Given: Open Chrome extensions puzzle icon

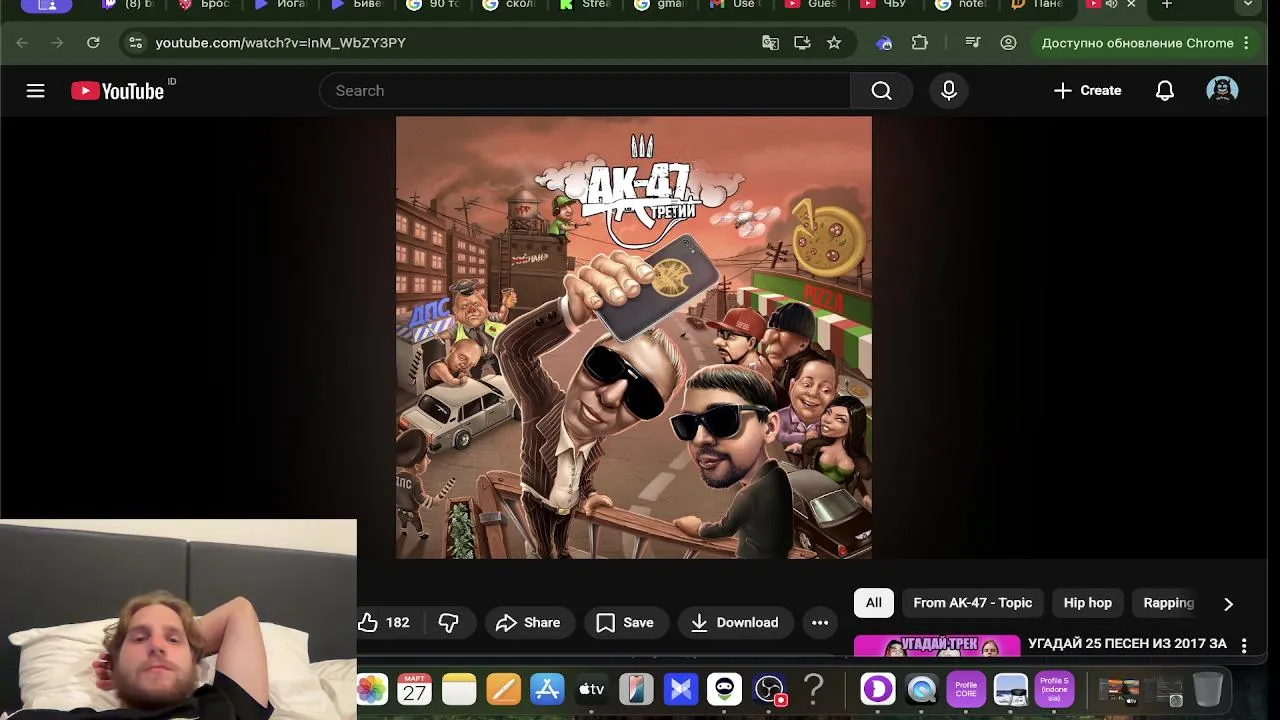Looking at the screenshot, I should click(920, 43).
